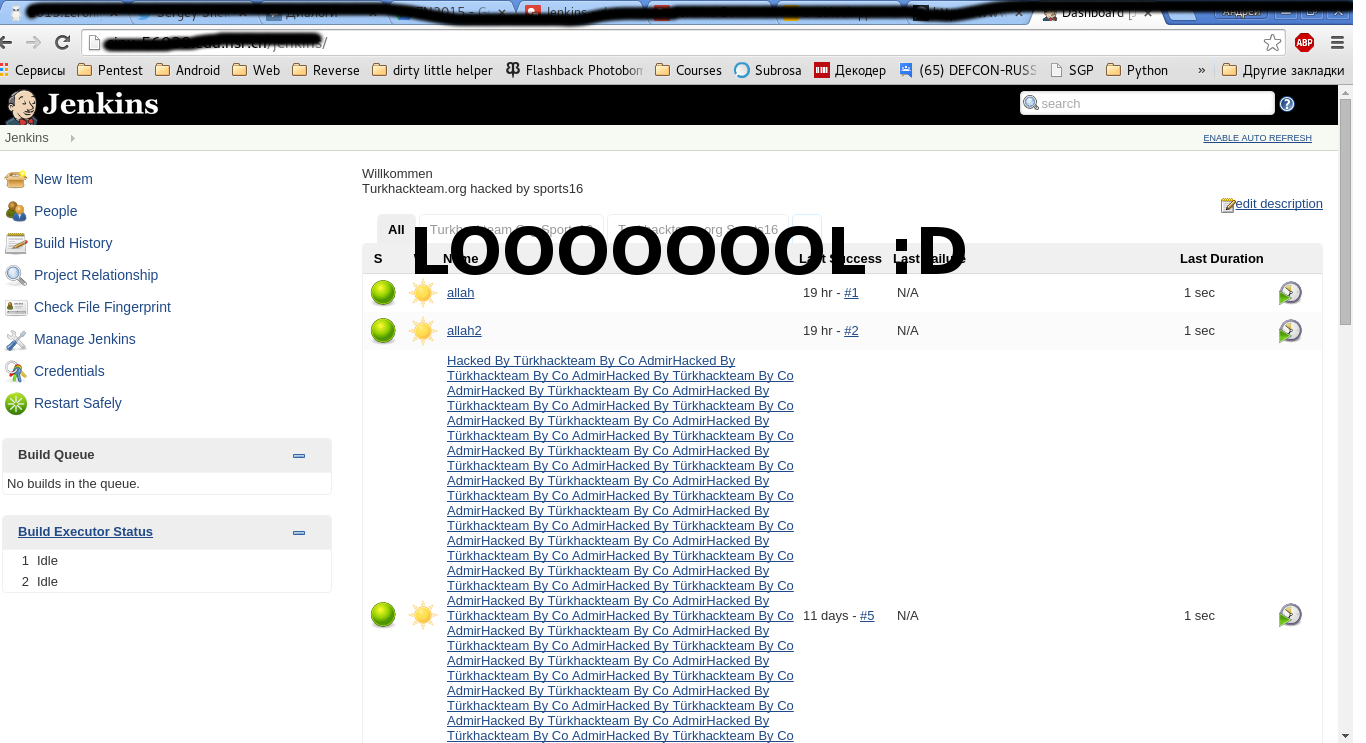Click the Restart Safely green icon
The height and width of the screenshot is (743, 1366).
[16, 403]
